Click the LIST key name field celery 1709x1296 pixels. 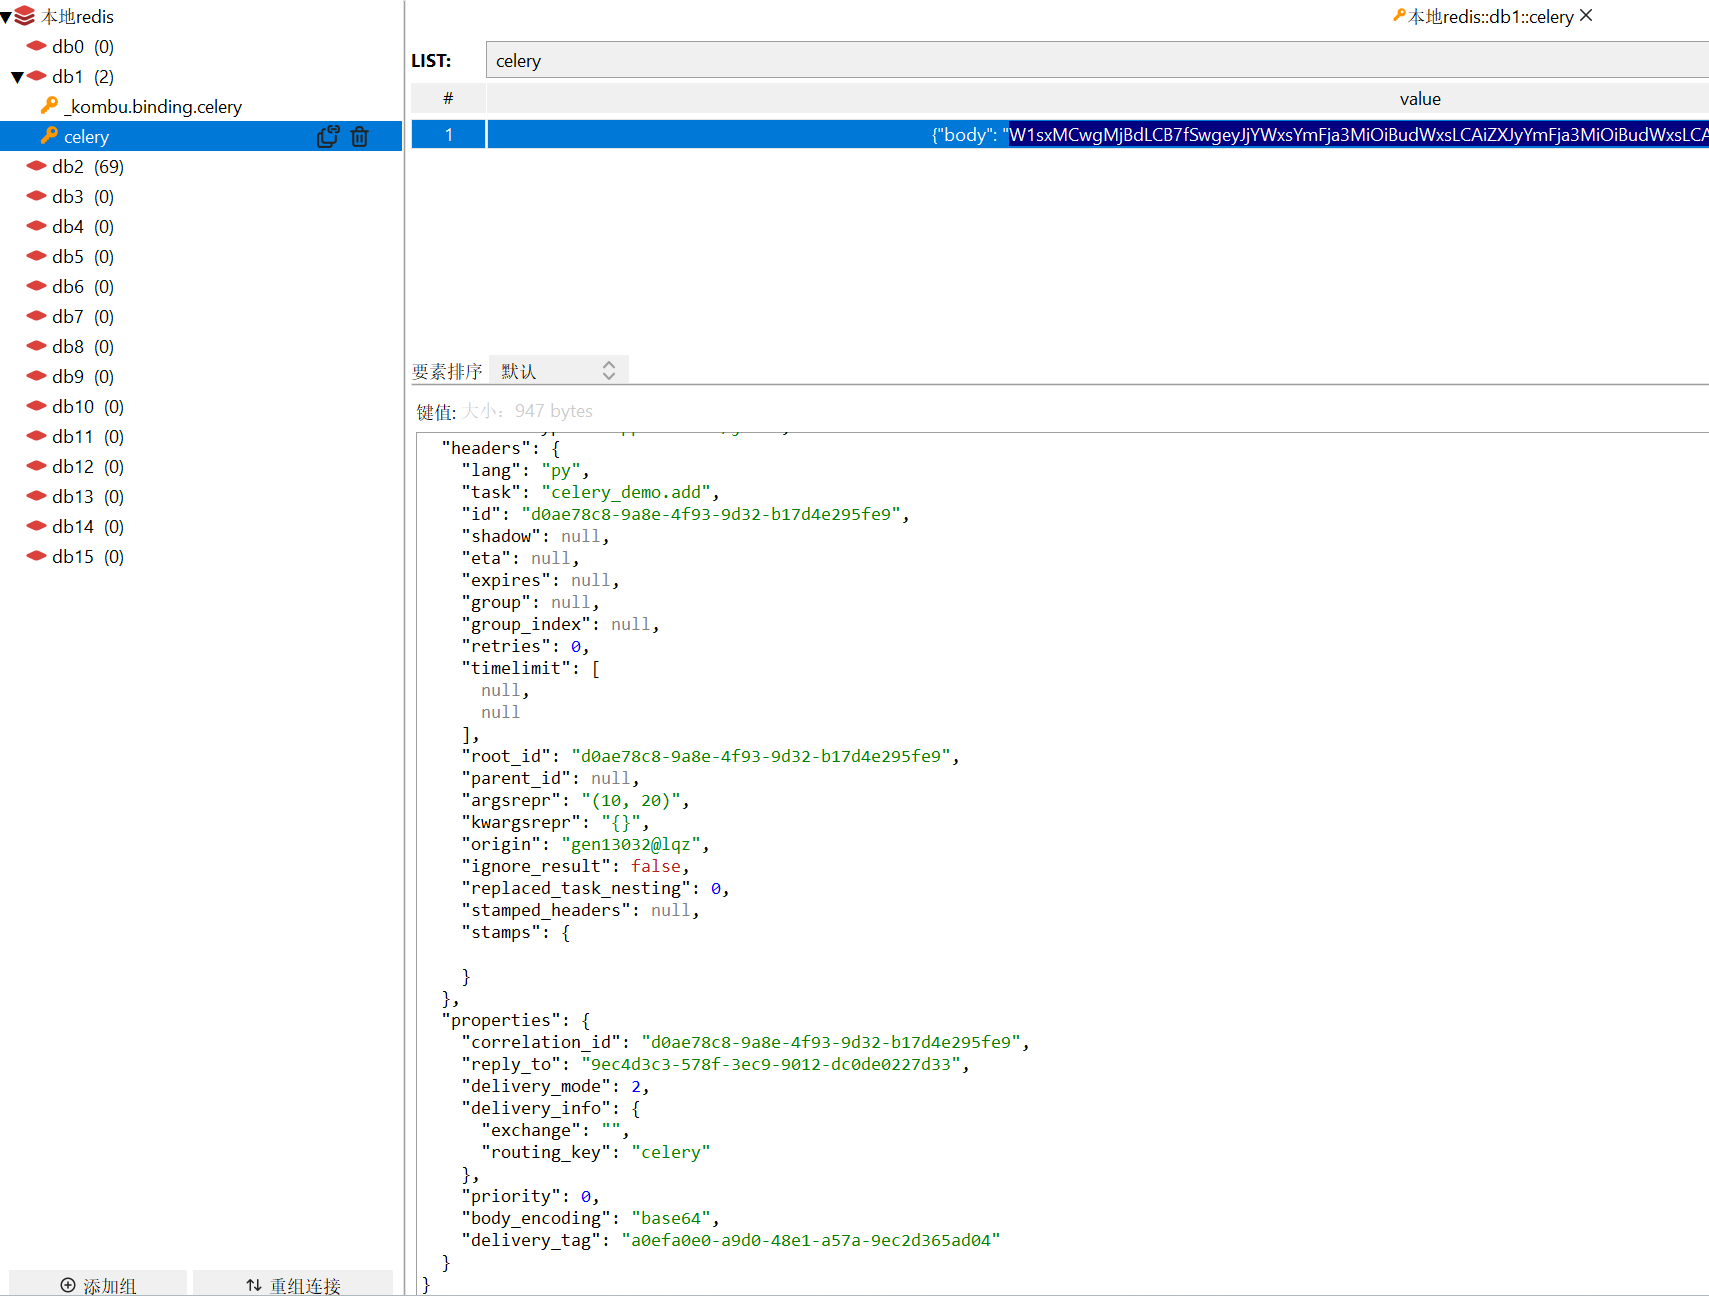[x=1097, y=60]
